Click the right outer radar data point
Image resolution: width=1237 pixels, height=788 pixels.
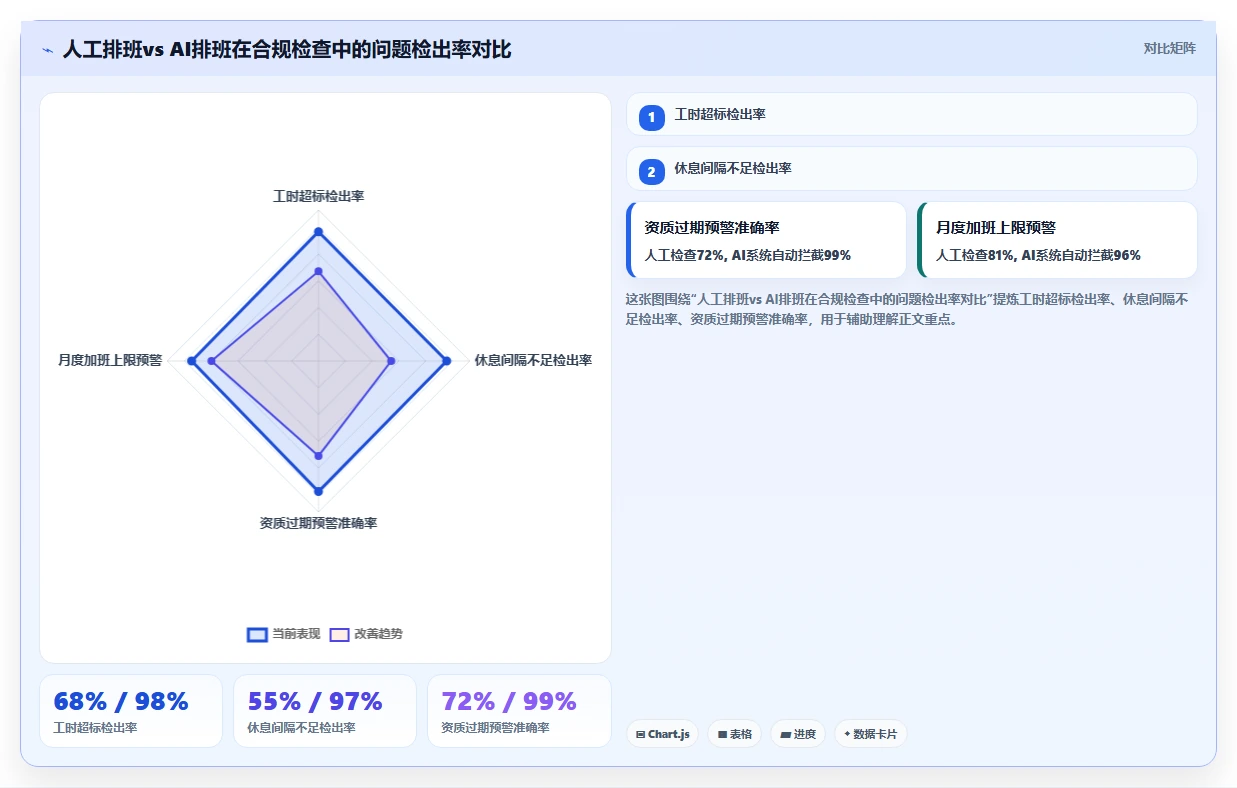(447, 360)
